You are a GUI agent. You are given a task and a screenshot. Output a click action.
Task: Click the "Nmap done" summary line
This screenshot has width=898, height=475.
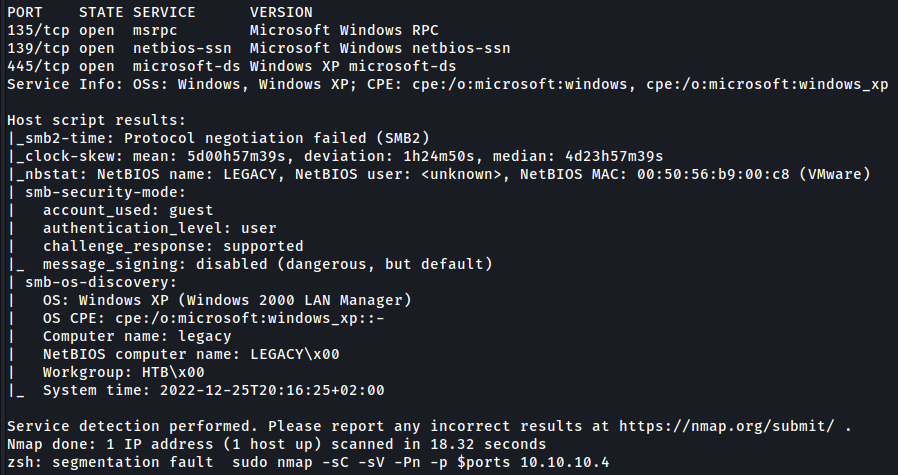point(275,445)
